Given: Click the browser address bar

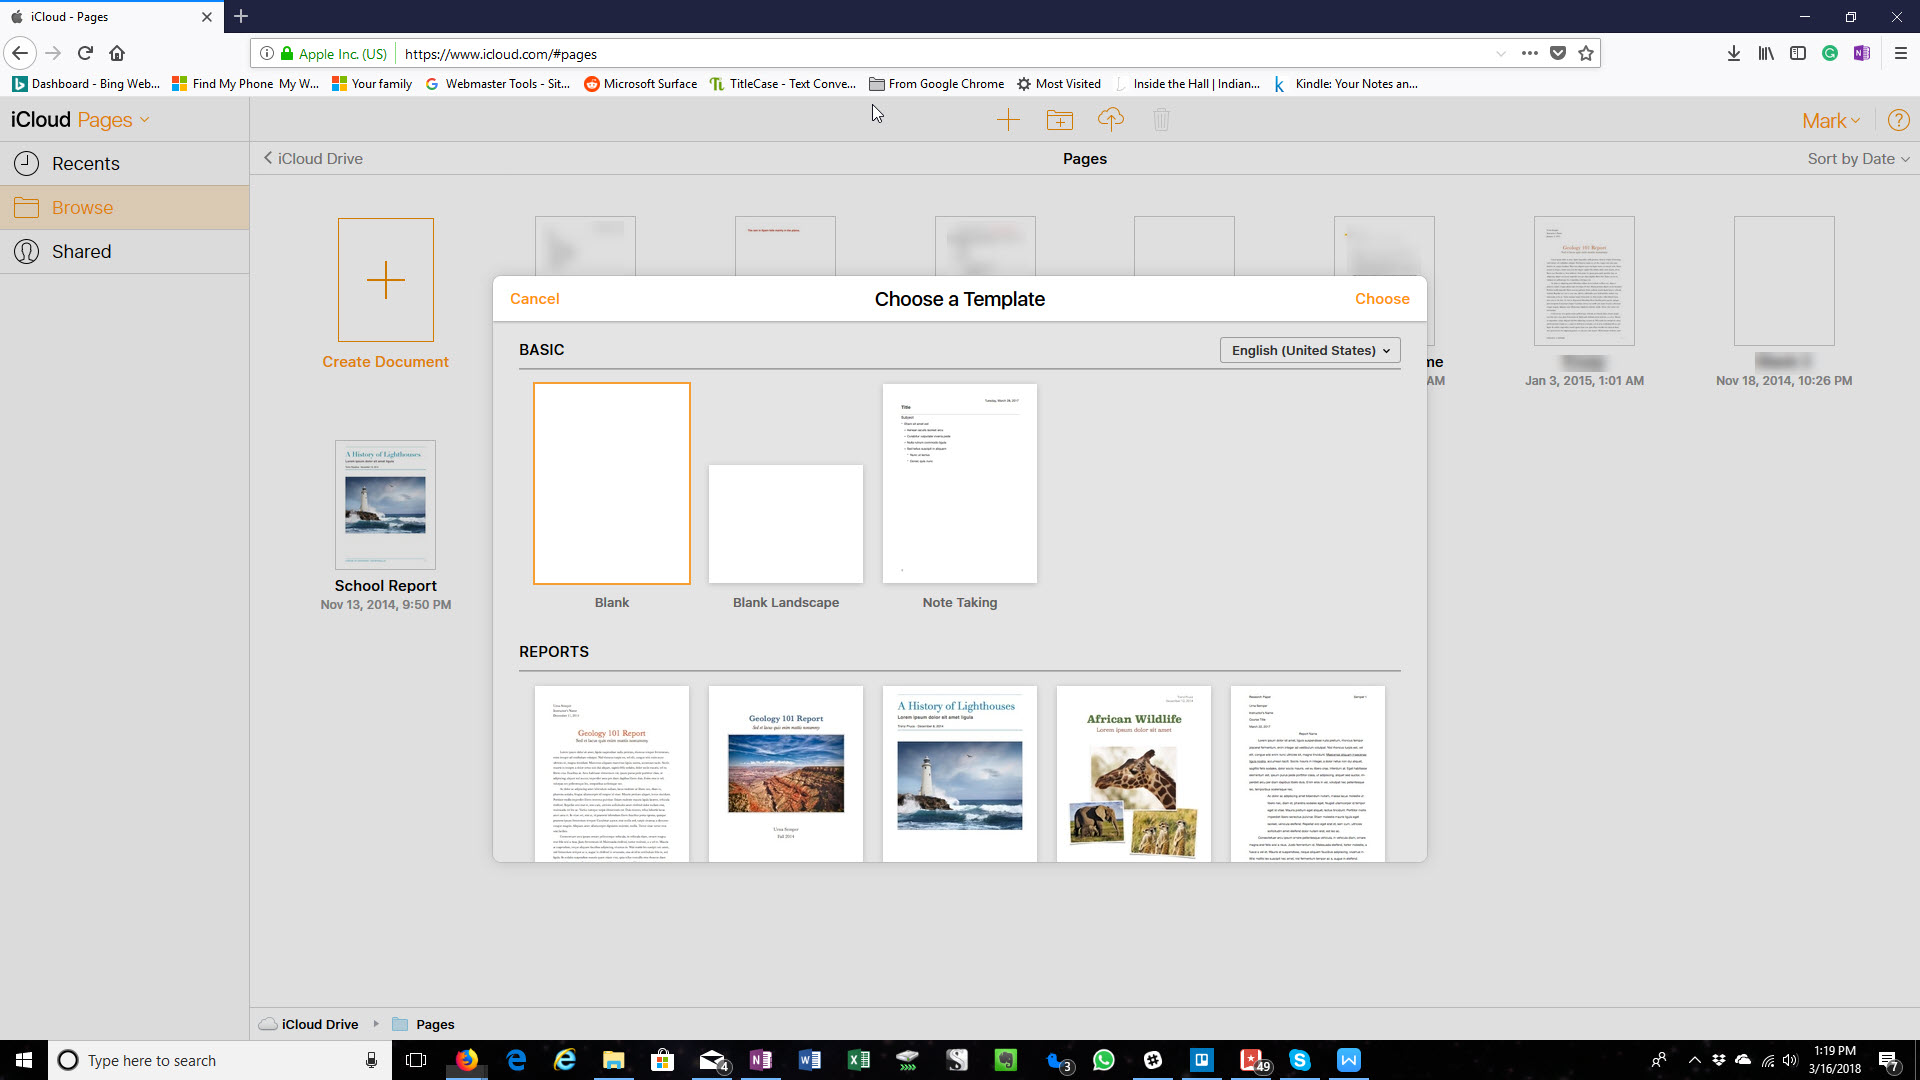Looking at the screenshot, I should click(x=800, y=53).
